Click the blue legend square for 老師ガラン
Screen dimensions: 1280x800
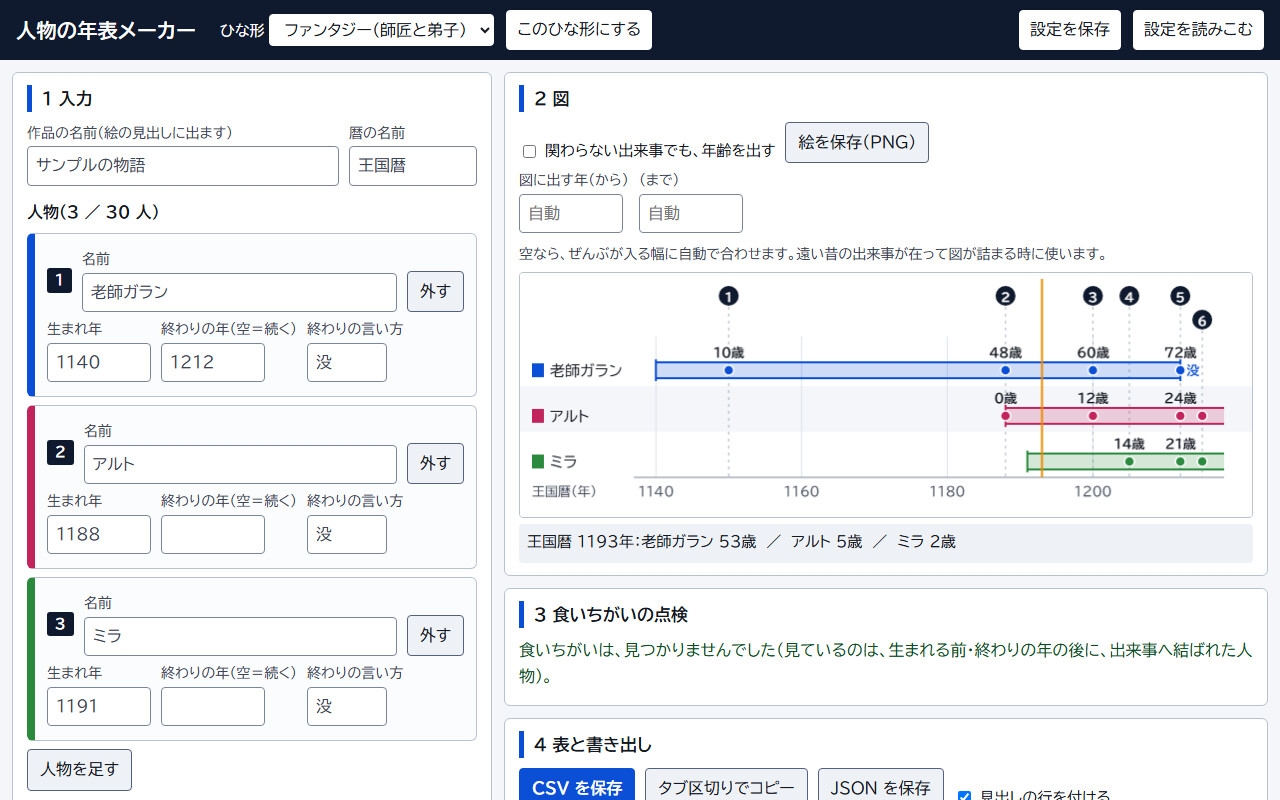[538, 370]
